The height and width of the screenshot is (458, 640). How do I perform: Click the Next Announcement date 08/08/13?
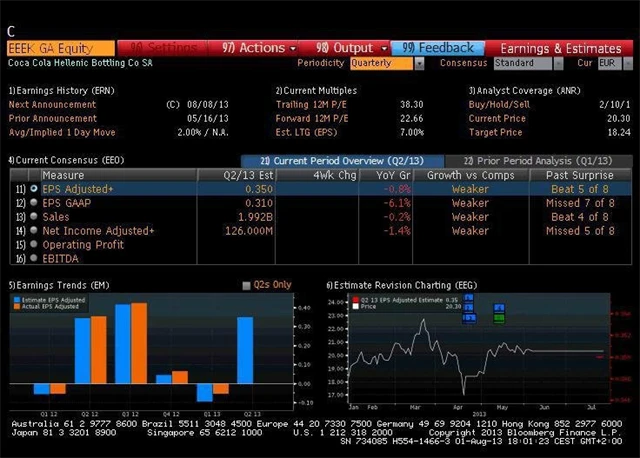coord(208,104)
